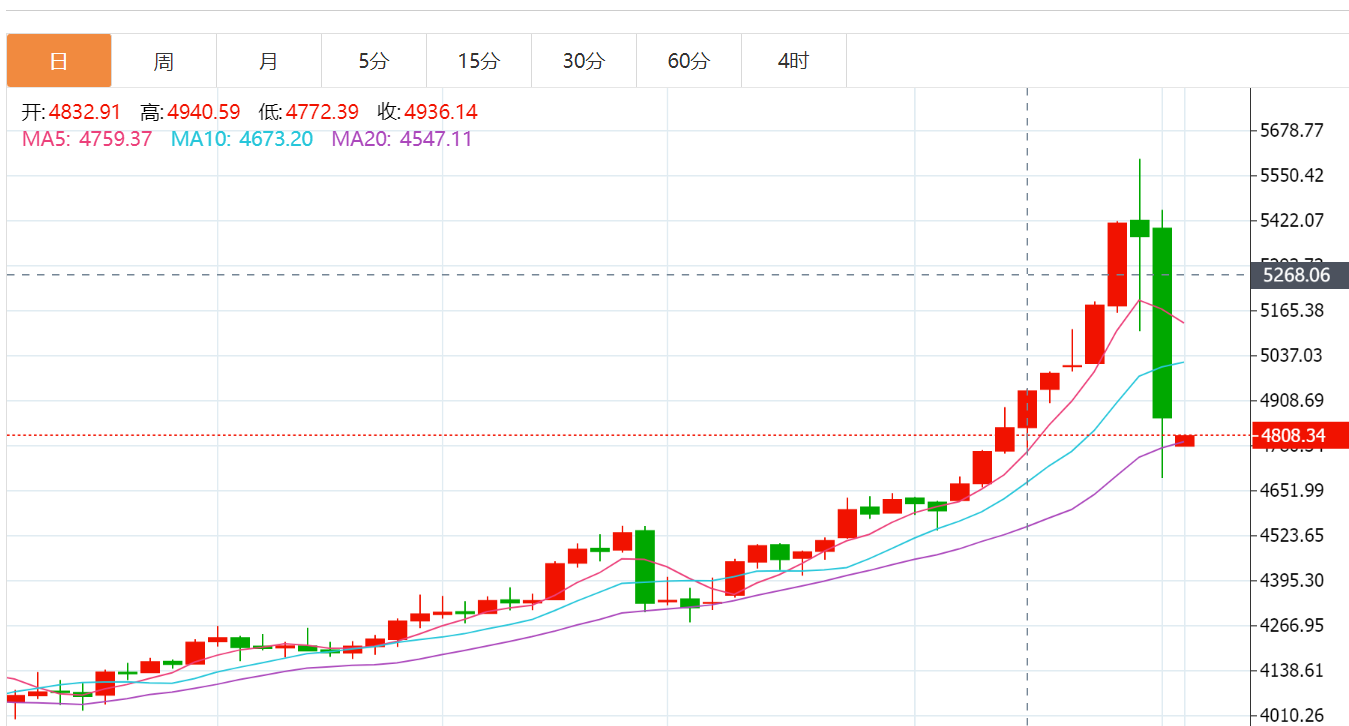Click the 5678.77 price axis label

pos(1292,131)
